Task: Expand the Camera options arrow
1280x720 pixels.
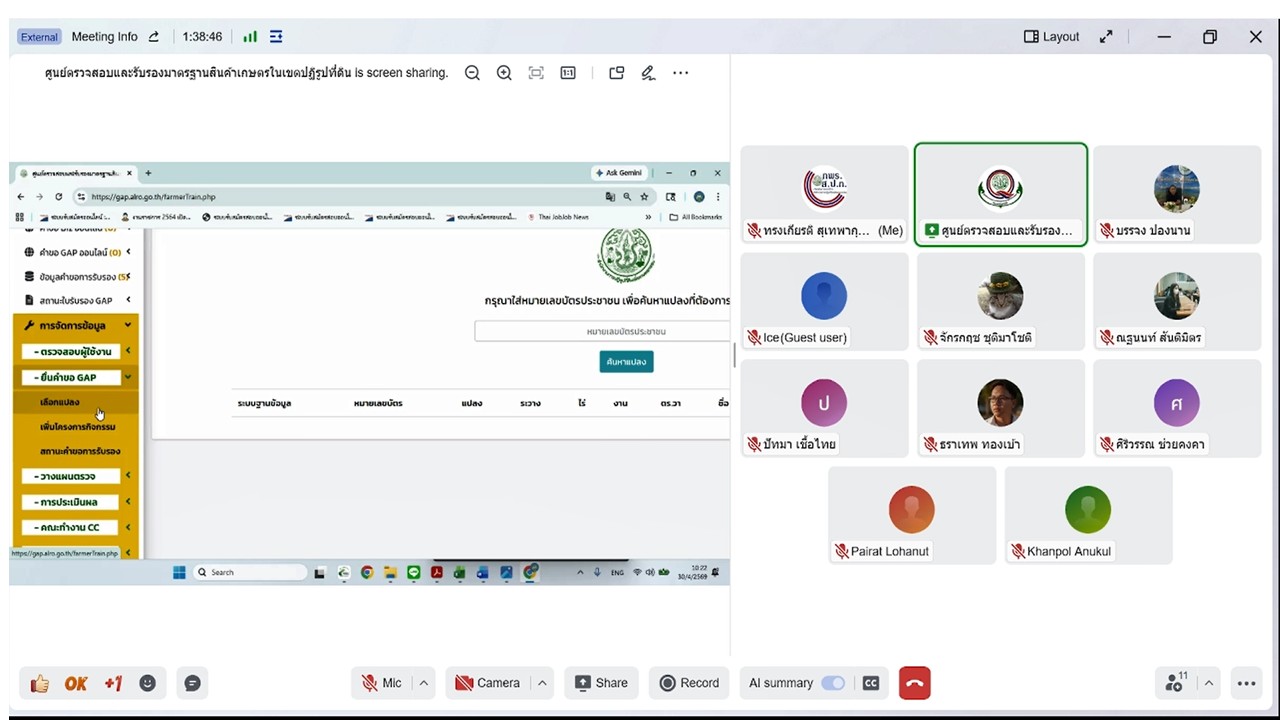Action: tap(542, 683)
